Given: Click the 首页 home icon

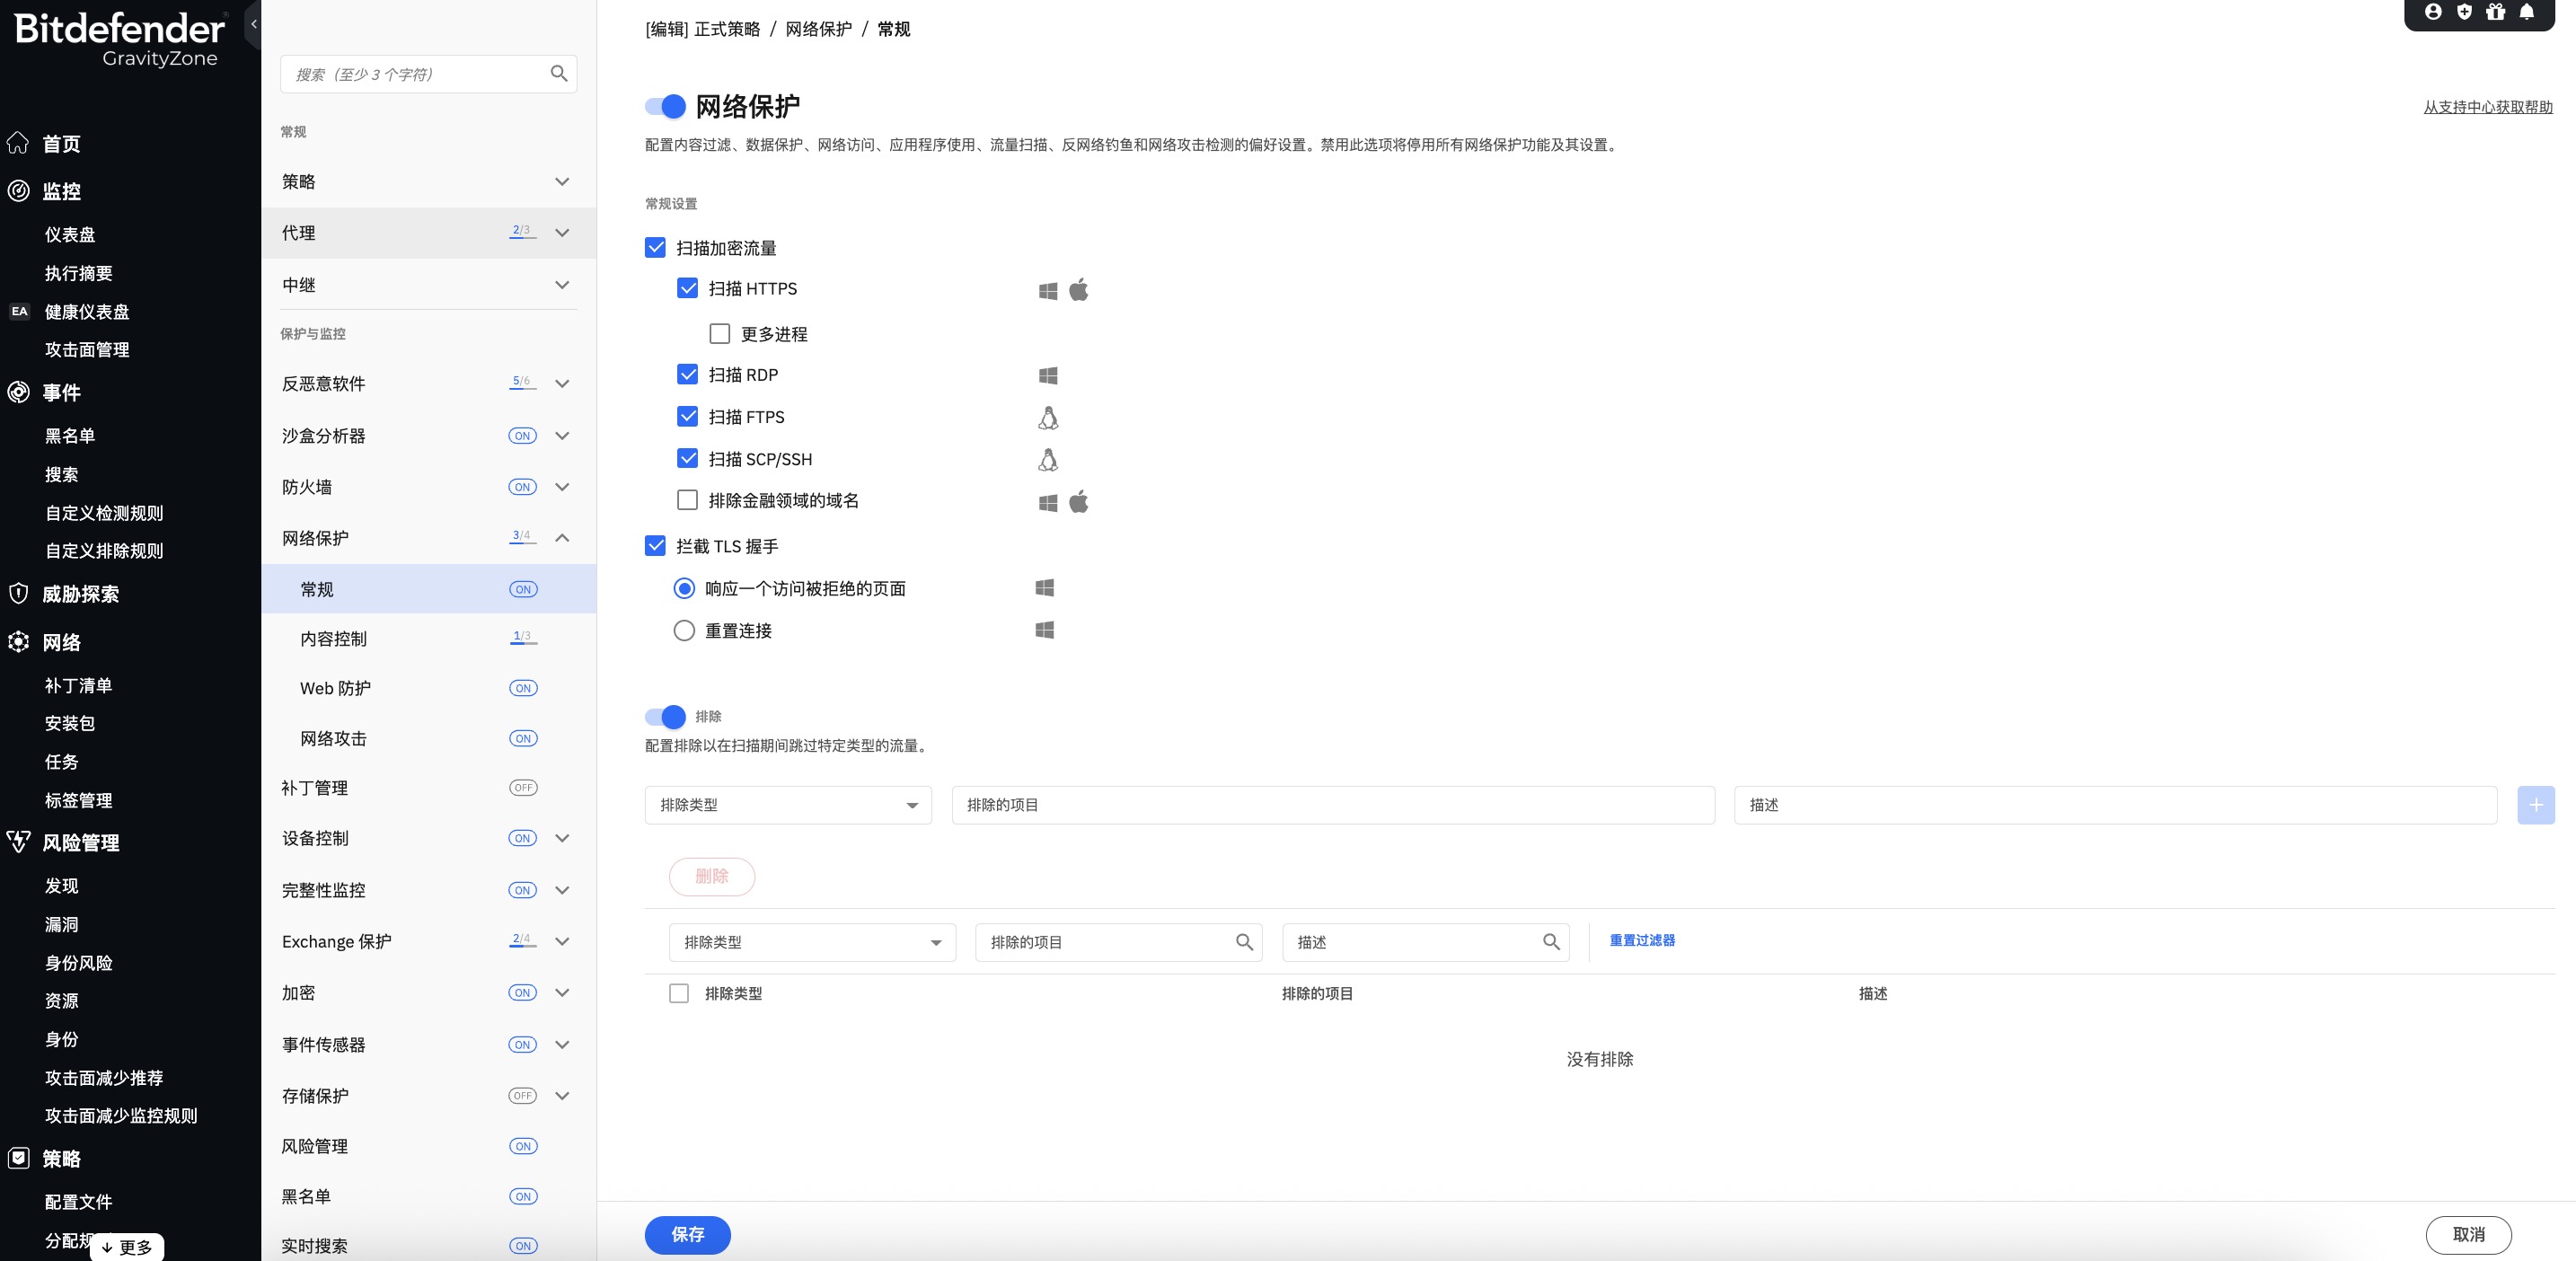Looking at the screenshot, I should tap(17, 143).
